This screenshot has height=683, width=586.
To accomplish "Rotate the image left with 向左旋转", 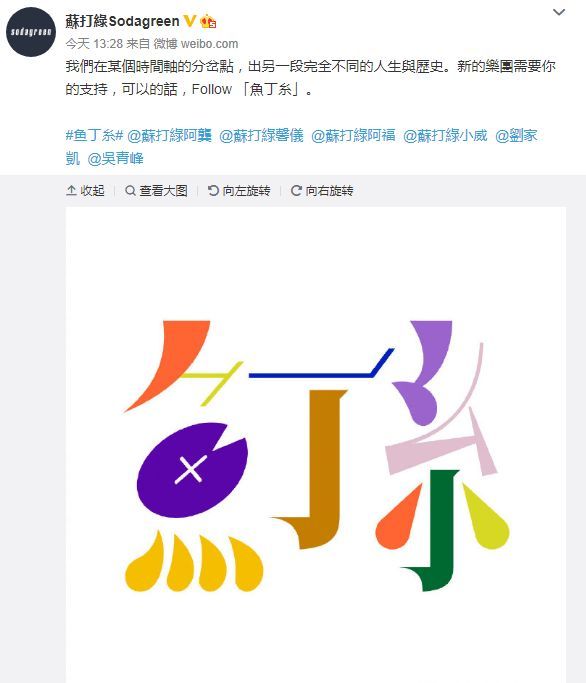I will 239,190.
